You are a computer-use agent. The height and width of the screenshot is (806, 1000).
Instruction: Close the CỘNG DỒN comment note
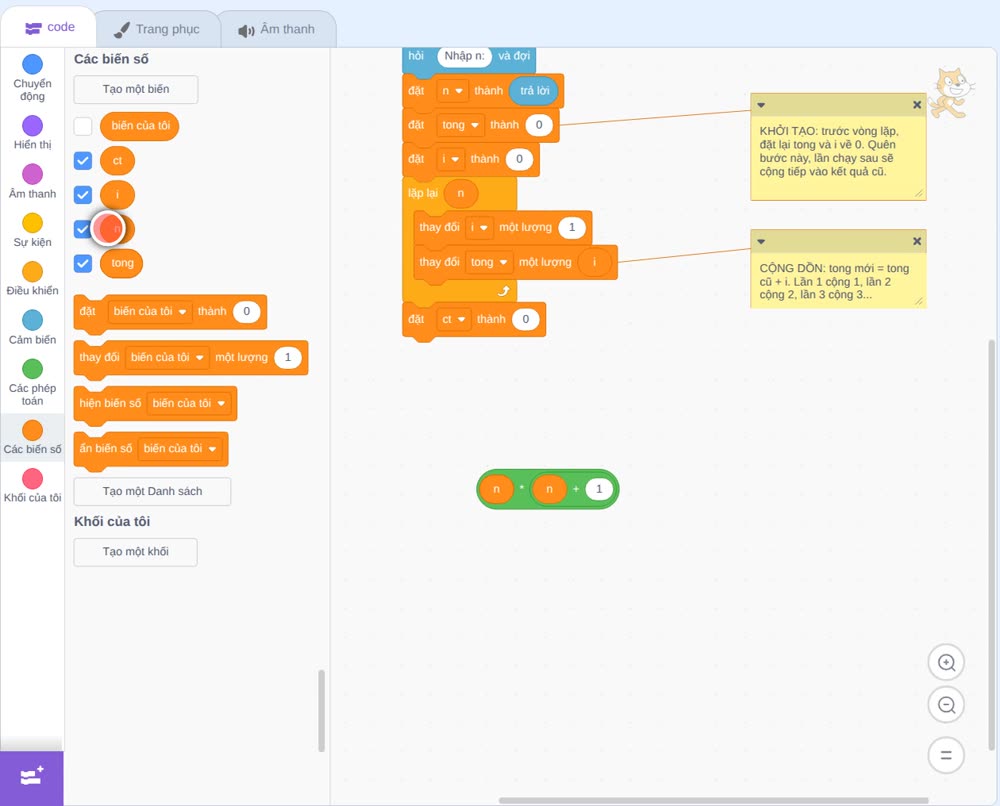pyautogui.click(x=917, y=241)
